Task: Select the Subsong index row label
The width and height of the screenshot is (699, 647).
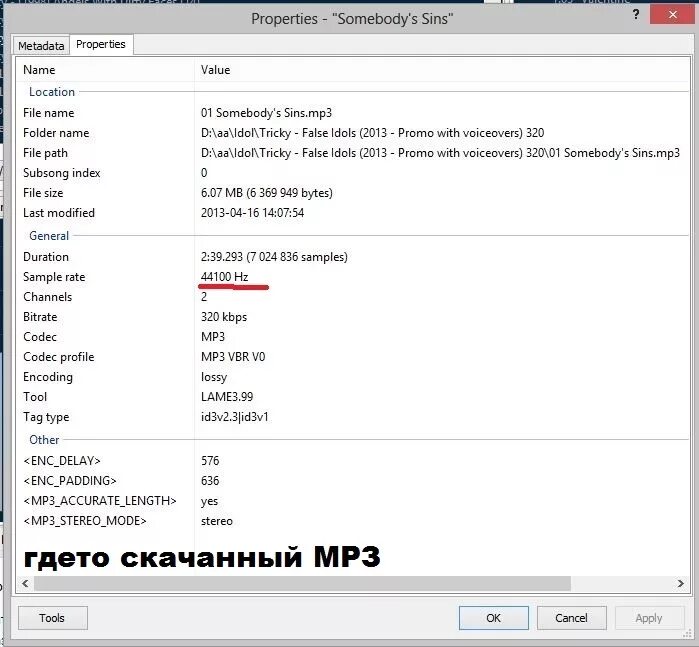Action: coord(62,173)
